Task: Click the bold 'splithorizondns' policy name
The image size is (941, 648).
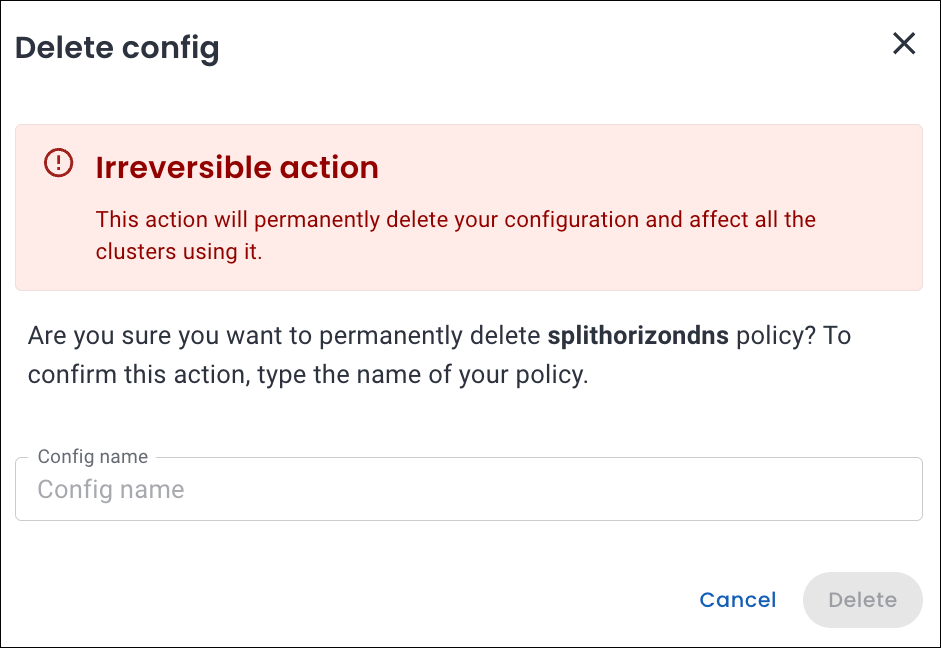Action: tap(638, 336)
